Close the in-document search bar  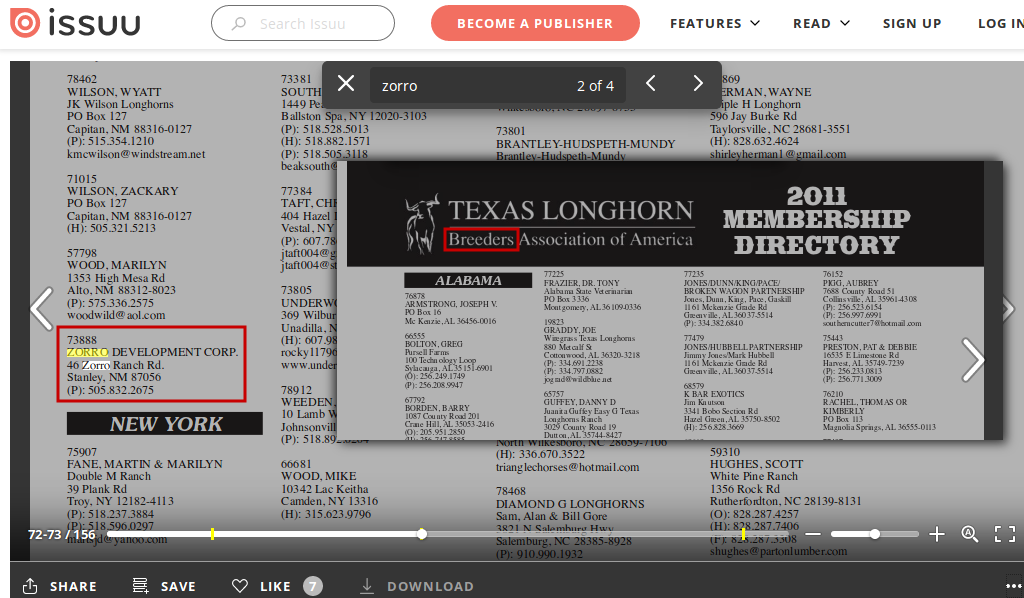tap(346, 84)
